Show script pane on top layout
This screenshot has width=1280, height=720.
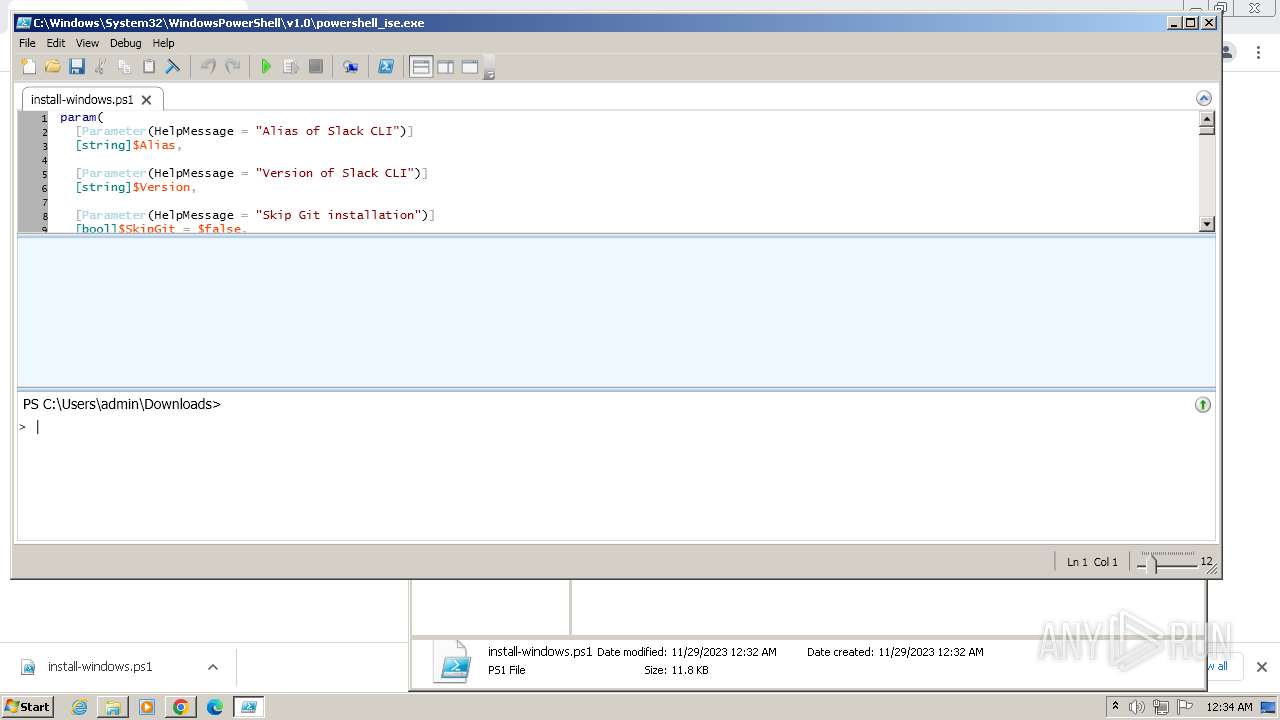click(x=421, y=67)
